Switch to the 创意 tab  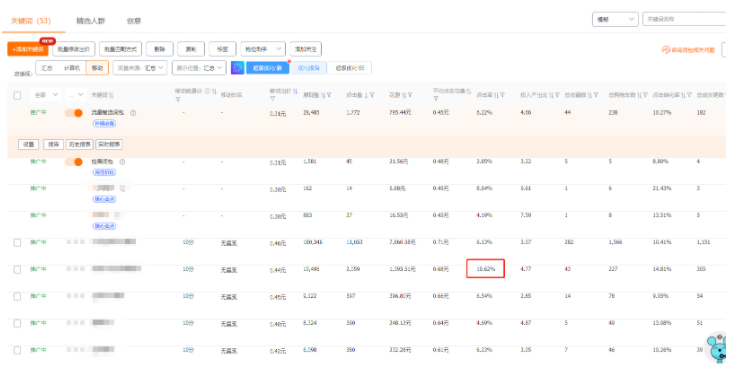(134, 21)
